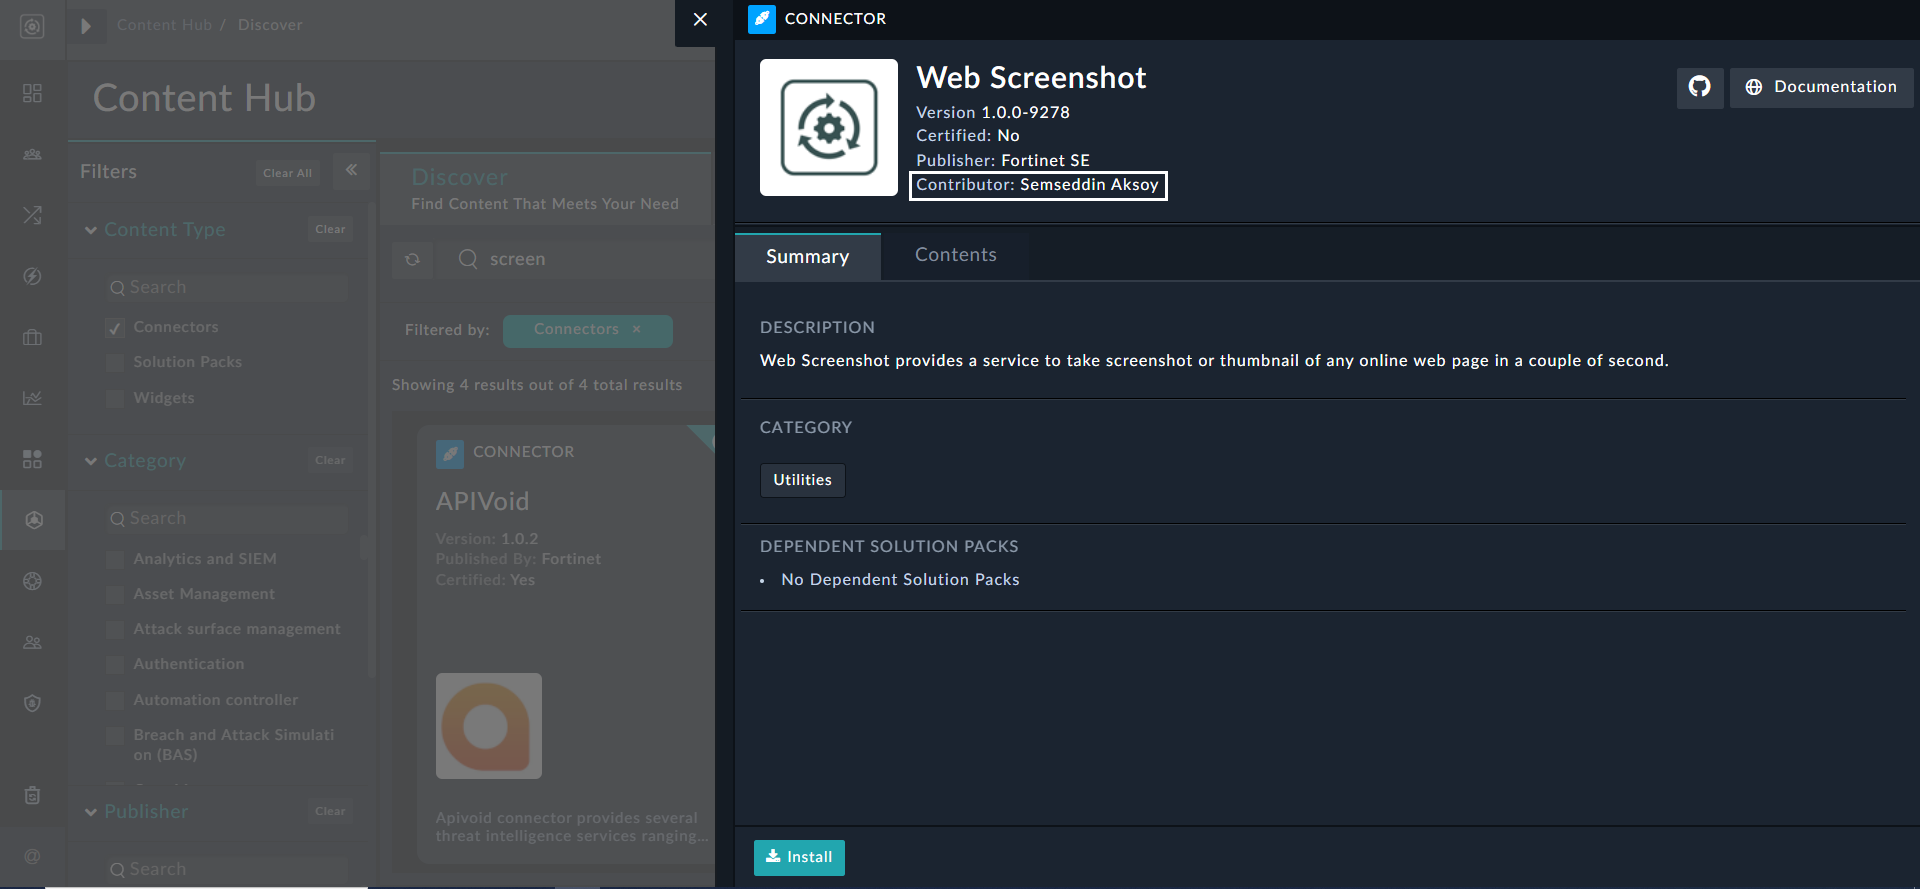Click Discover in the breadcrumb

[270, 25]
